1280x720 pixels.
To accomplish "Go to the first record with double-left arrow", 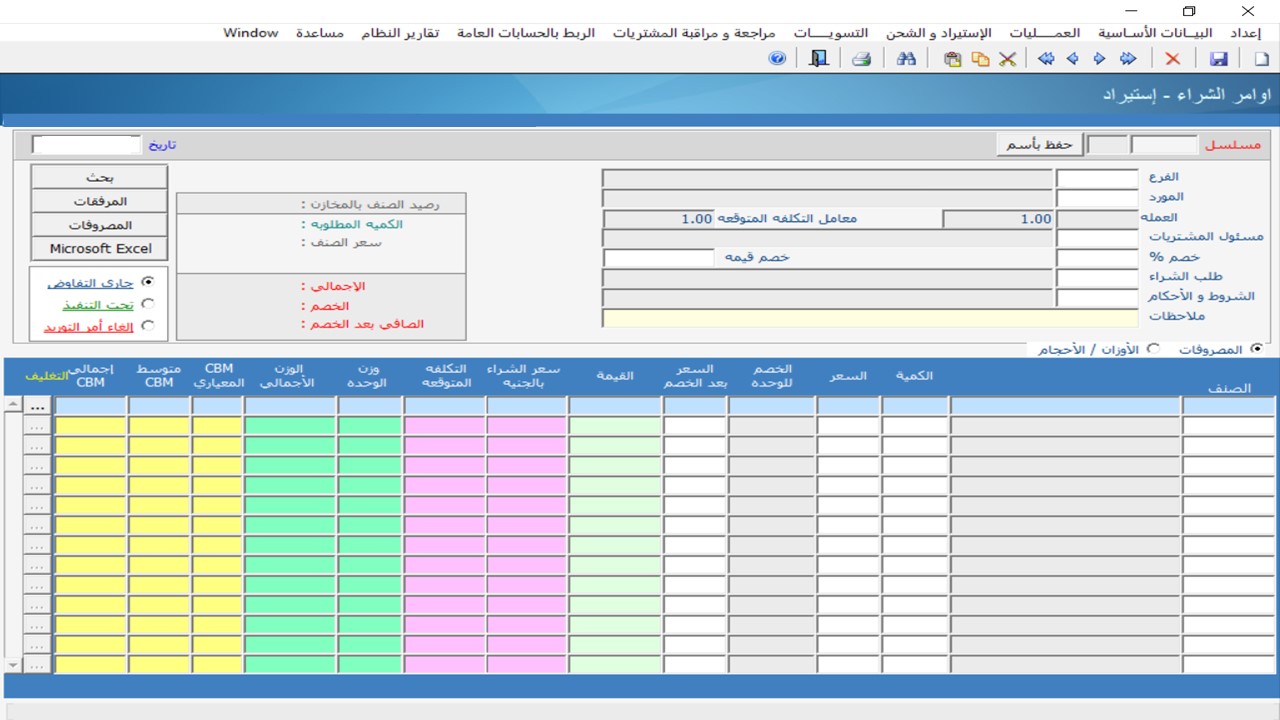I will [x=1046, y=59].
